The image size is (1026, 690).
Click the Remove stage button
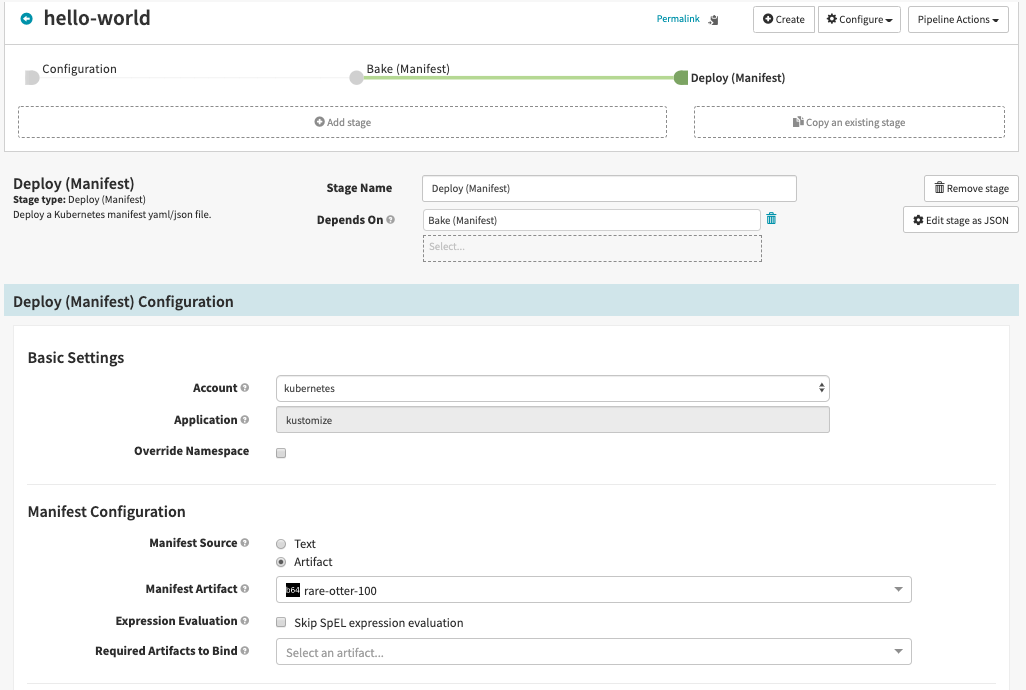tap(971, 188)
